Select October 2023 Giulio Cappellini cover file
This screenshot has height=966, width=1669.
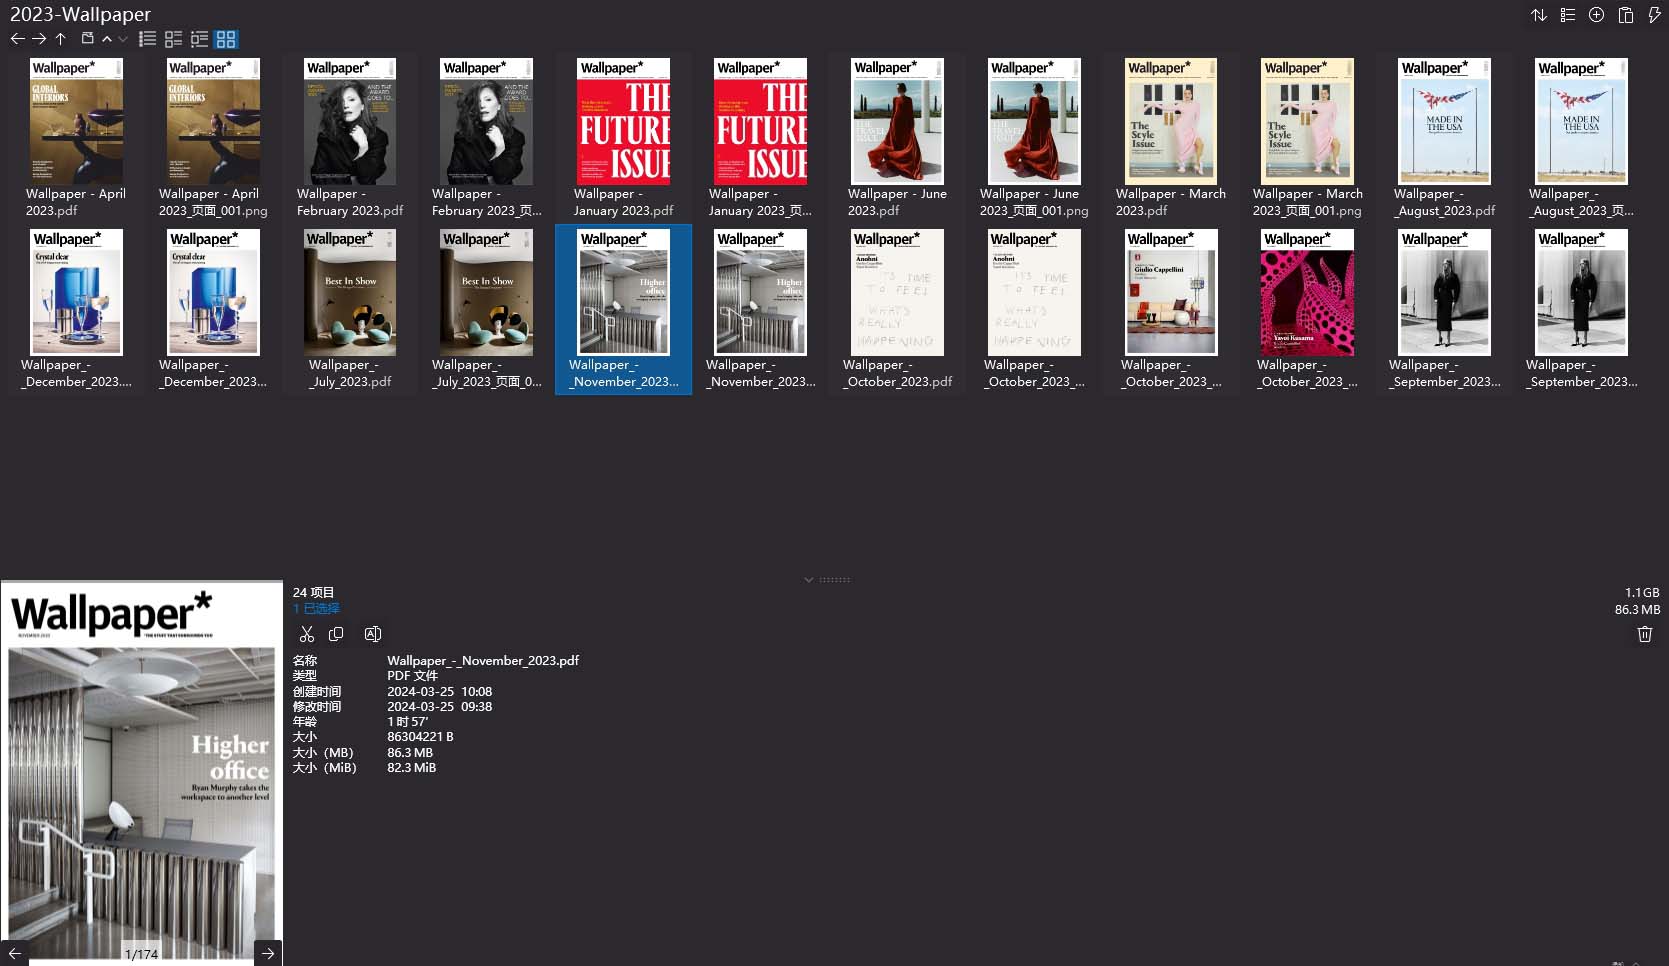tap(1171, 309)
